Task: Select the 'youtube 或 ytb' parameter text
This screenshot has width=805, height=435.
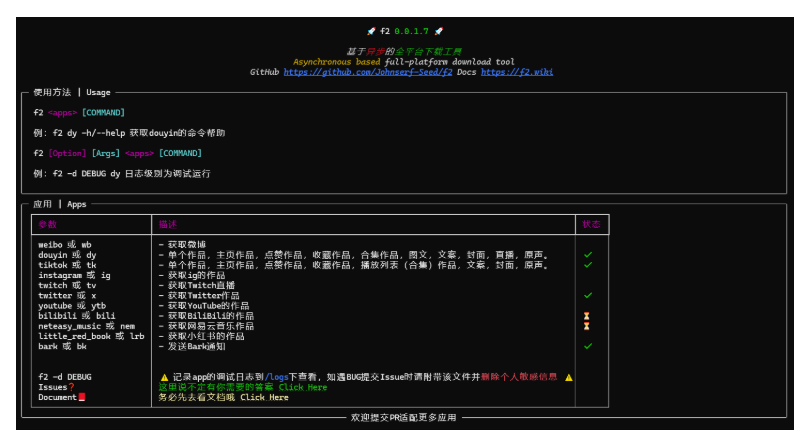Action: pyautogui.click(x=72, y=306)
